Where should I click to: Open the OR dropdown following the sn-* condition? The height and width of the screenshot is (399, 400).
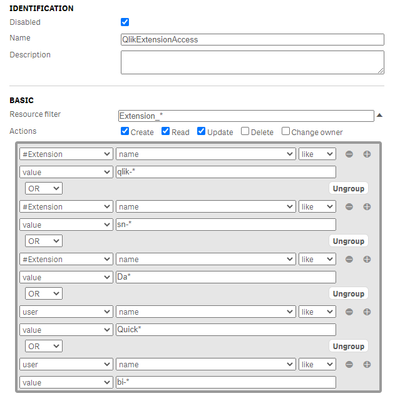pos(44,241)
